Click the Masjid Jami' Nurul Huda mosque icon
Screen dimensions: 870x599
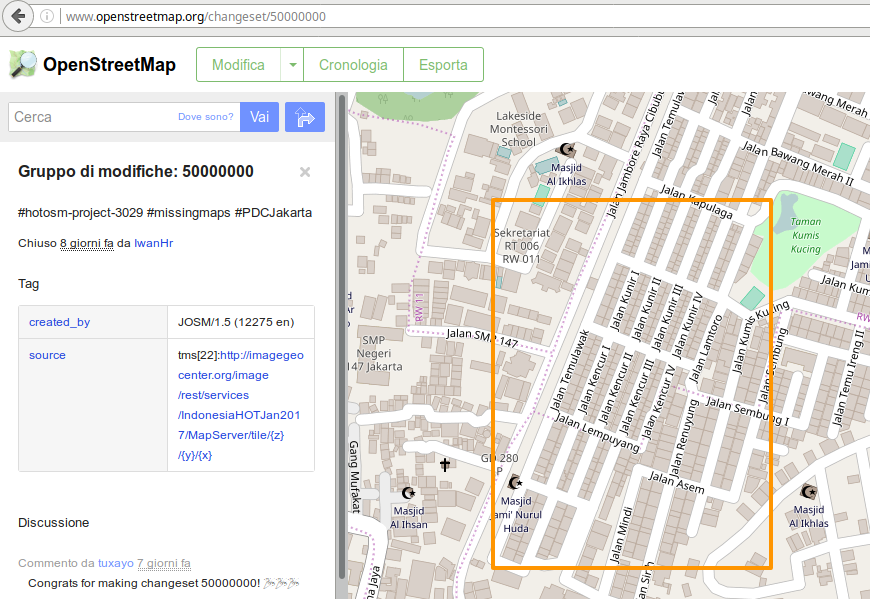[x=516, y=483]
